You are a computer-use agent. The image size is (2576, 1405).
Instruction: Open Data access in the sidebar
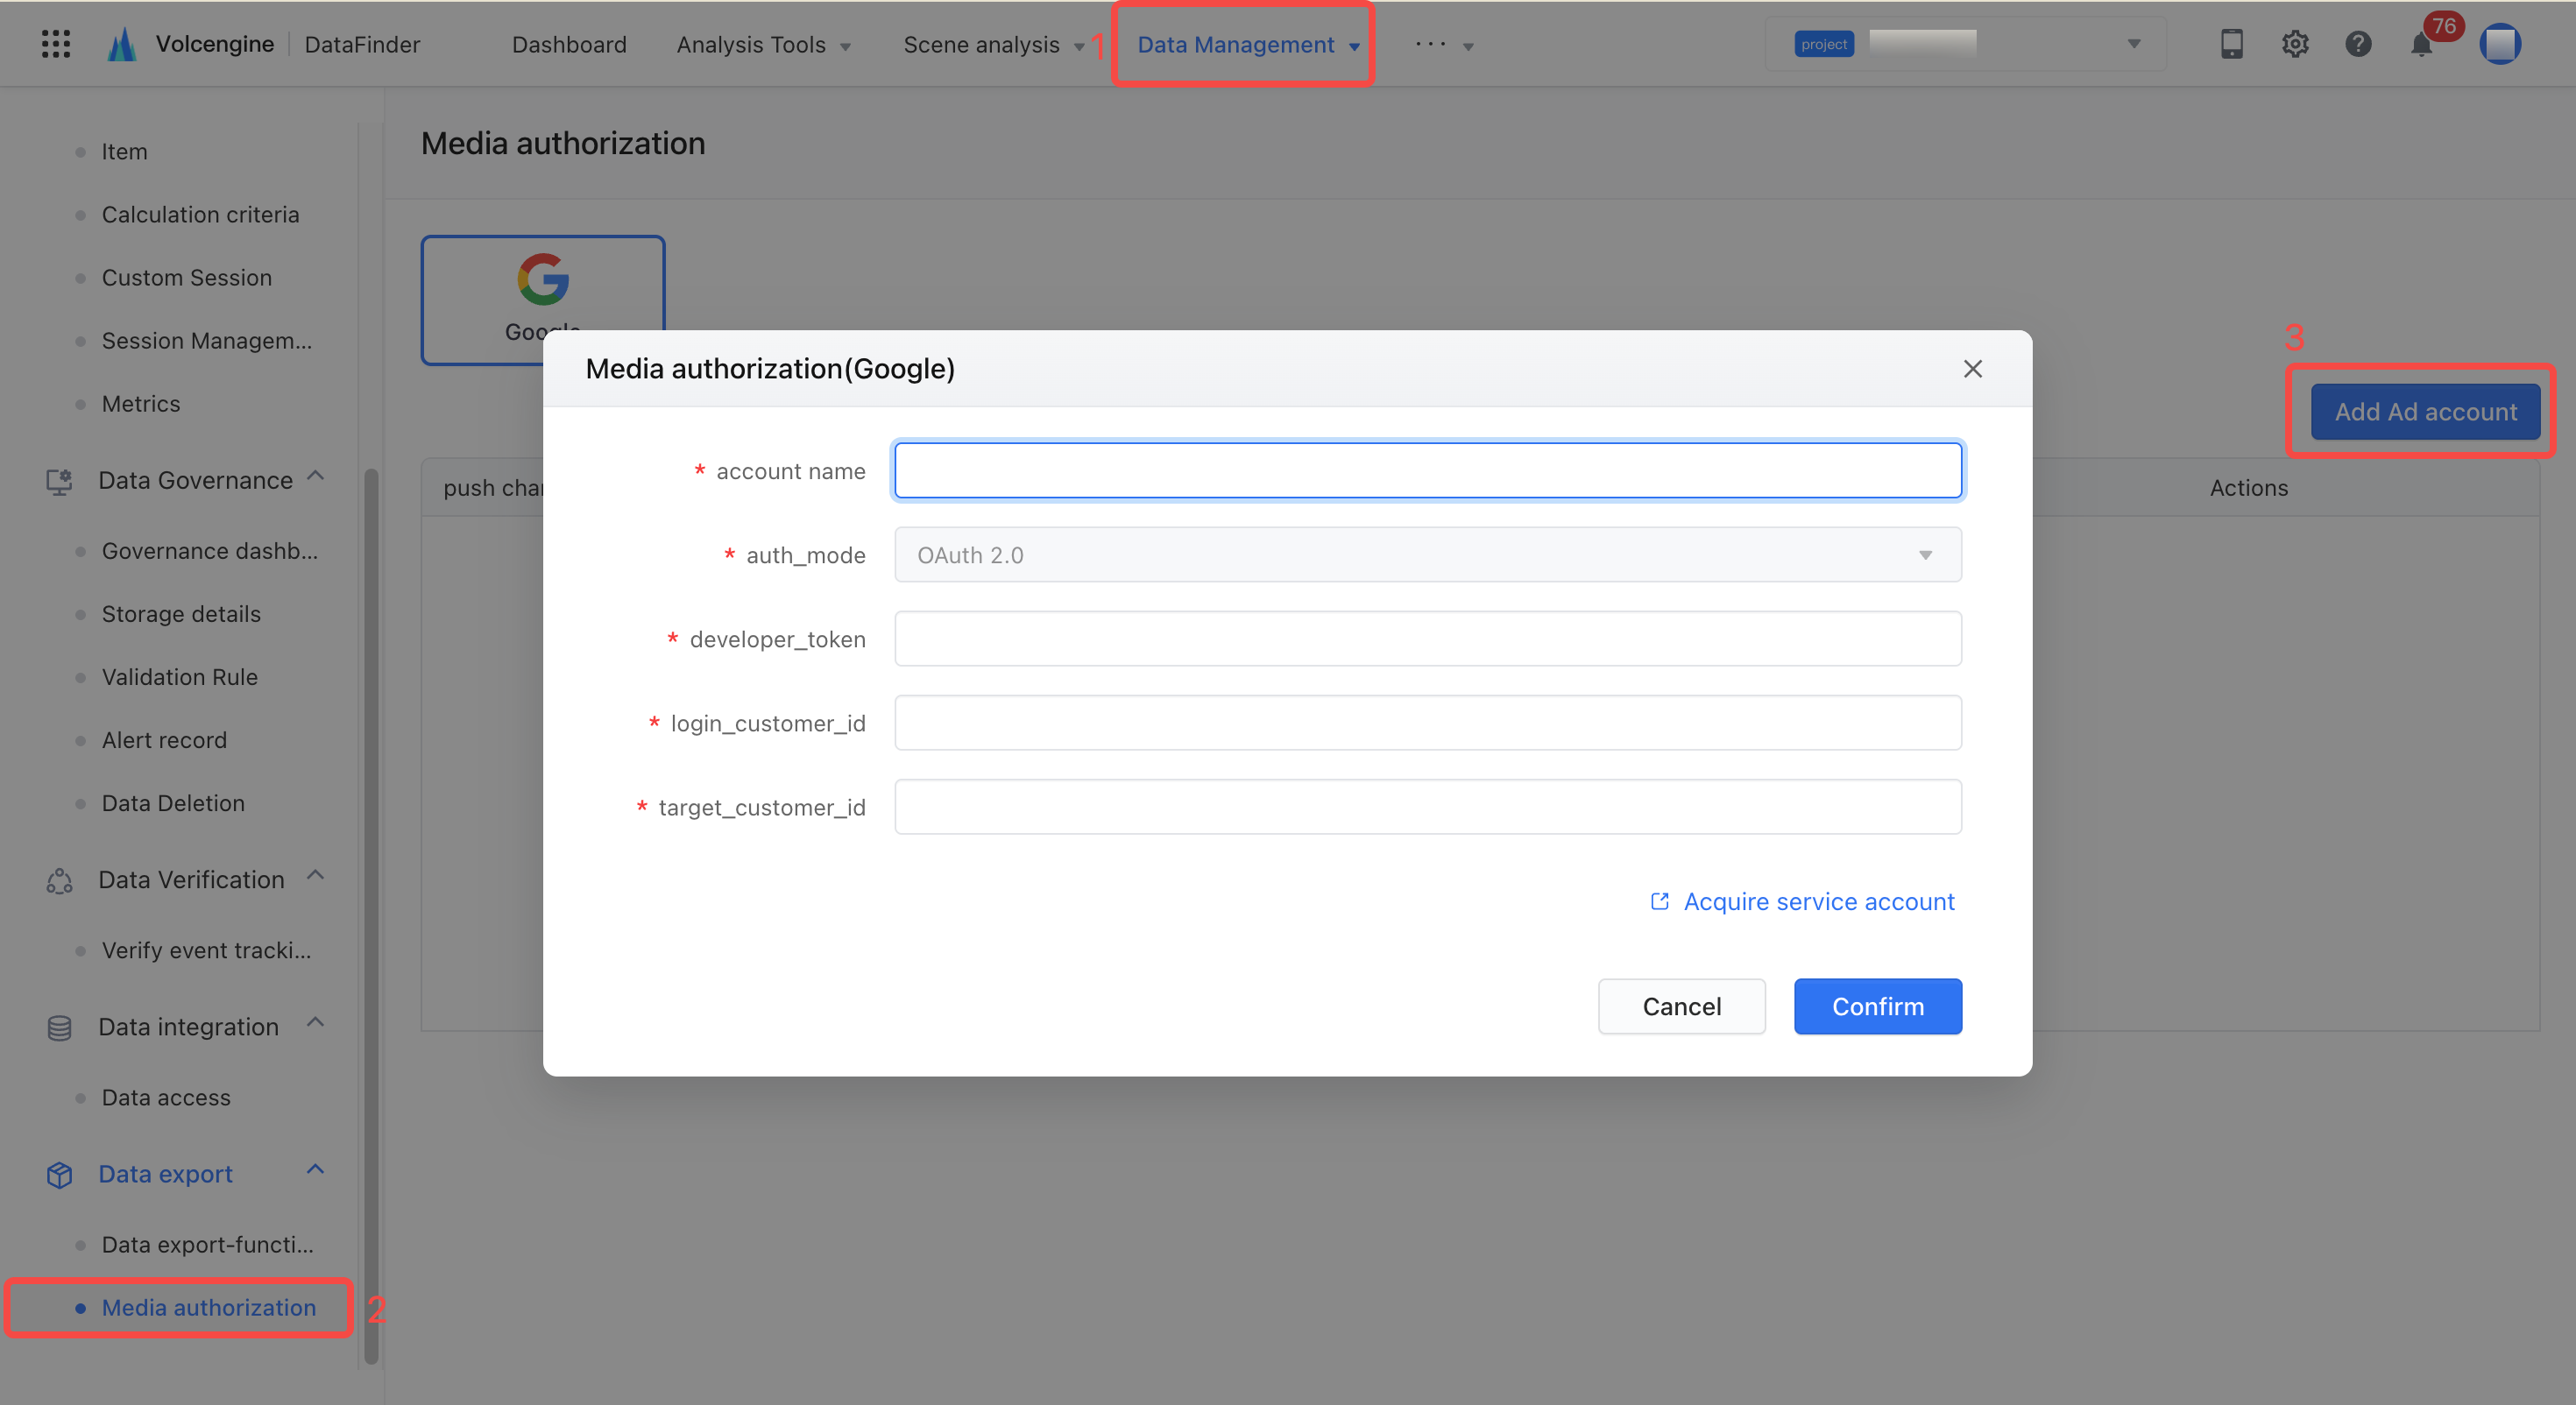(165, 1098)
